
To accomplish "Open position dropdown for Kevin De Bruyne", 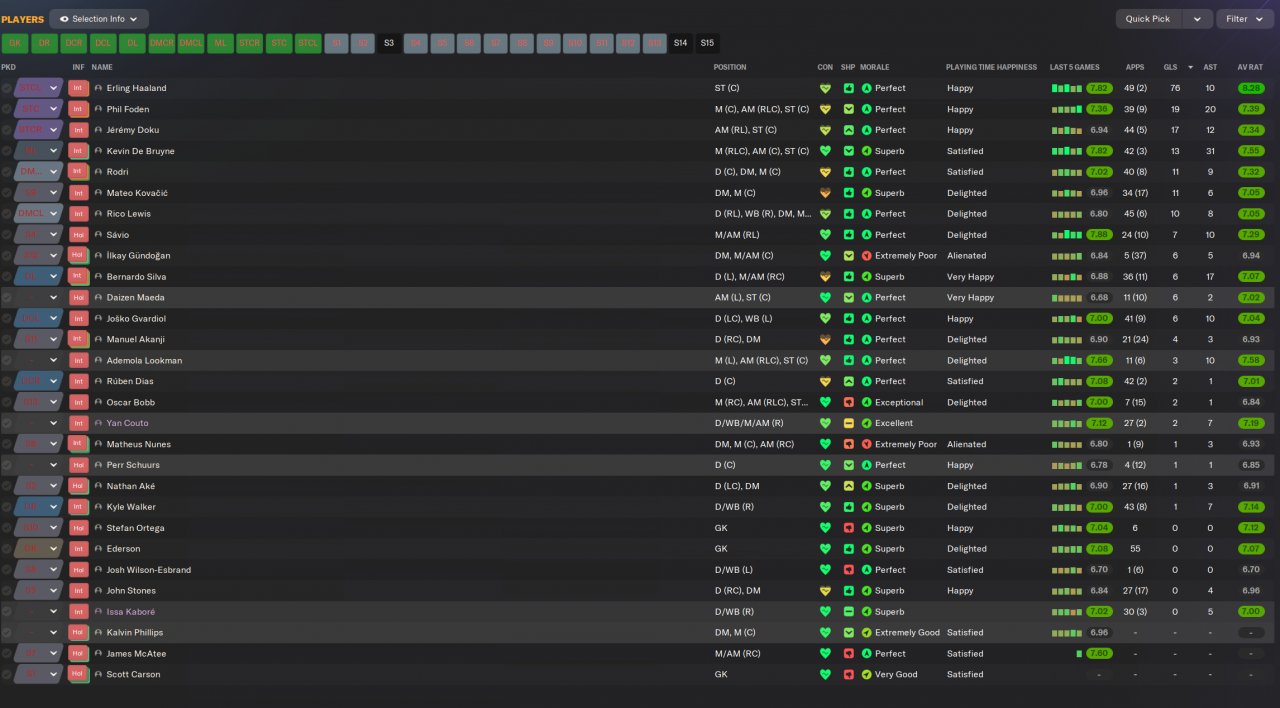I will pos(54,151).
